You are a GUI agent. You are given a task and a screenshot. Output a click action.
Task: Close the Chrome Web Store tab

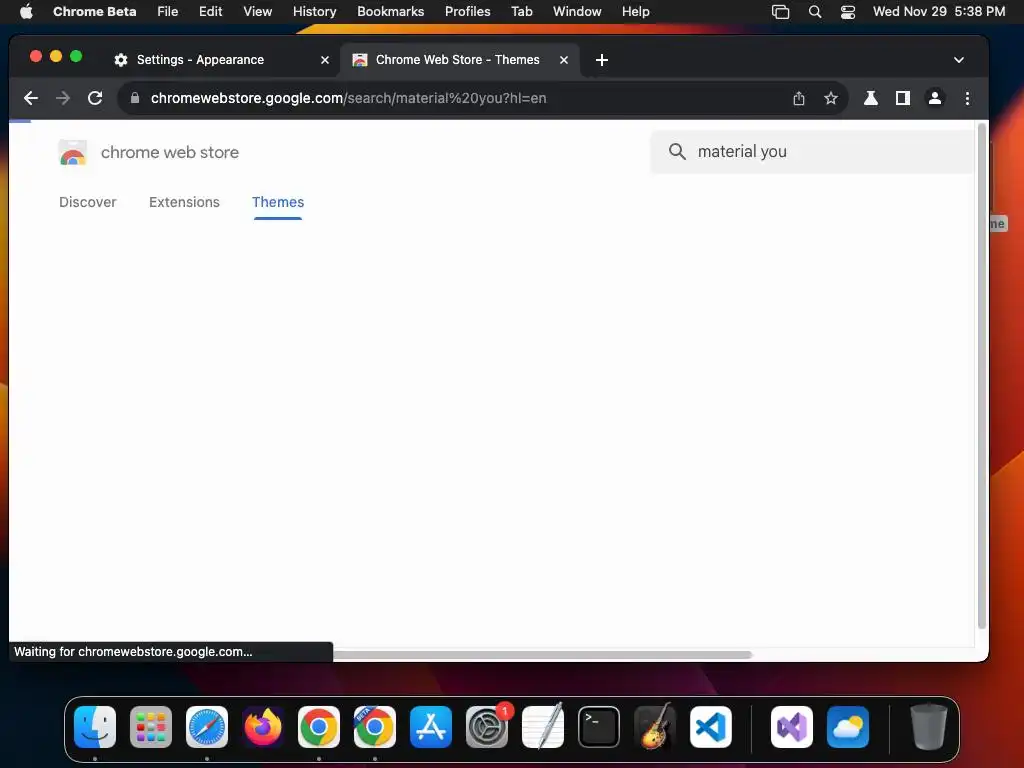pos(564,60)
